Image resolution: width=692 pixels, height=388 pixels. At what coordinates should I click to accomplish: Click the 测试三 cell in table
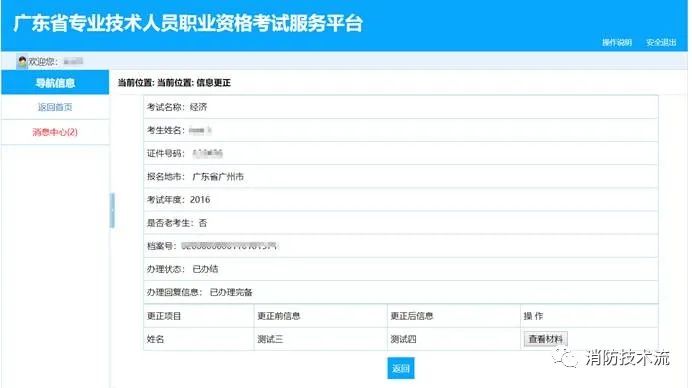click(320, 339)
